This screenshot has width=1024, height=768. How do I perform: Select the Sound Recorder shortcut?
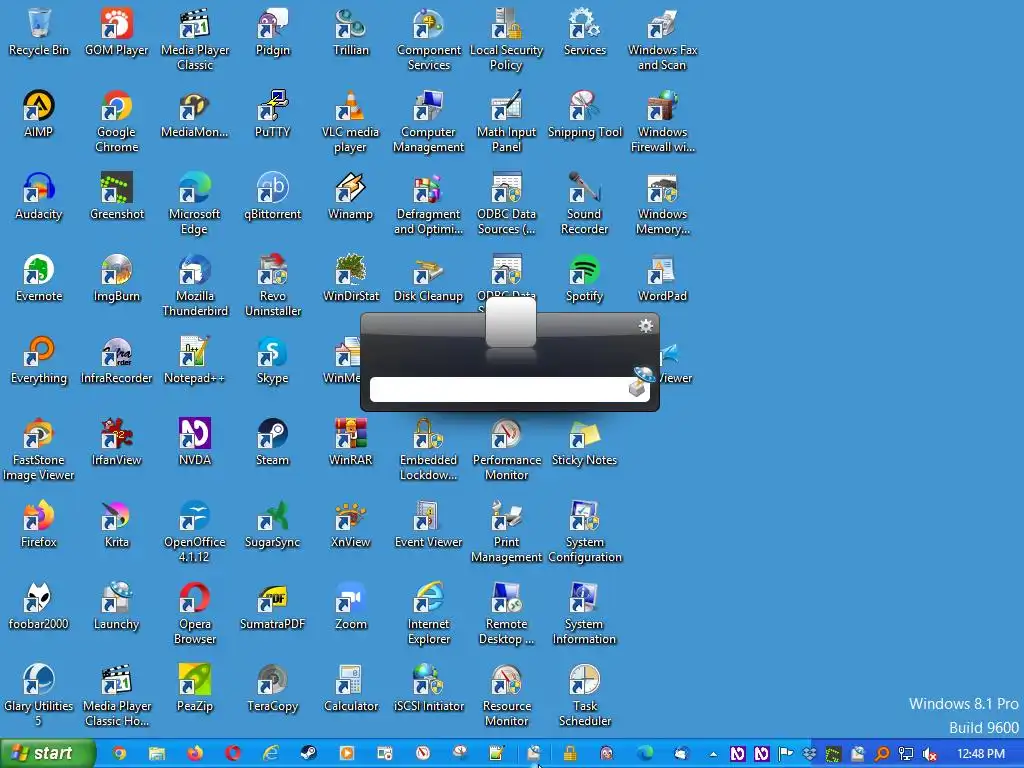coord(584,204)
